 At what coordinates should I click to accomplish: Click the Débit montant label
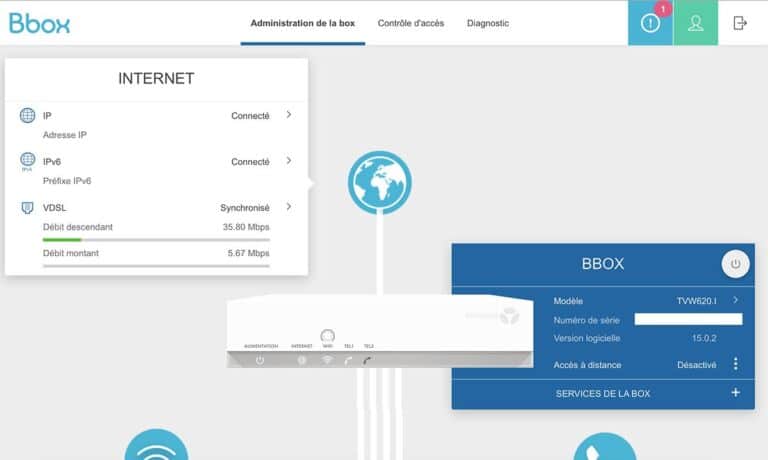tap(71, 253)
